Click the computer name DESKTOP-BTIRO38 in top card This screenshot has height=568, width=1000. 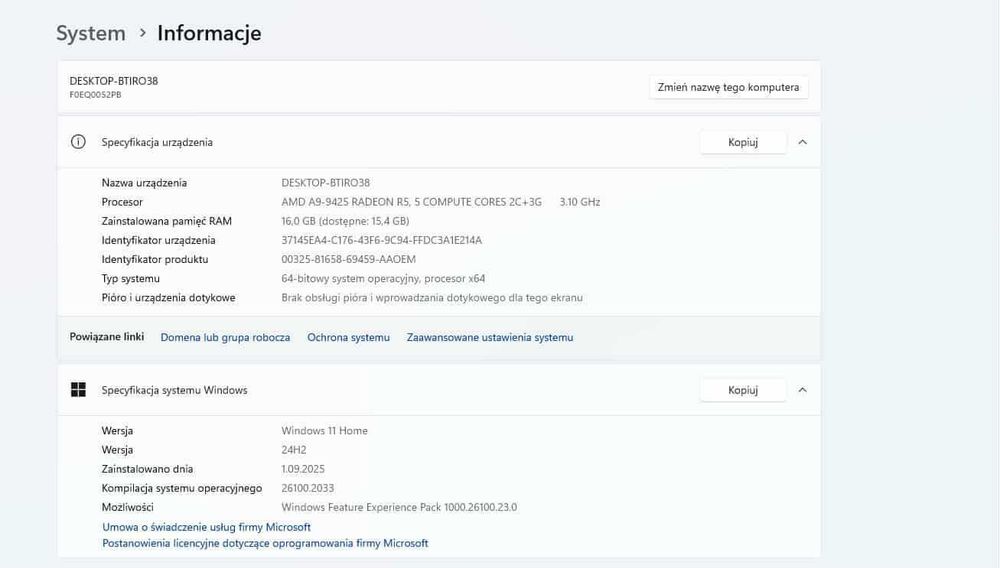114,81
